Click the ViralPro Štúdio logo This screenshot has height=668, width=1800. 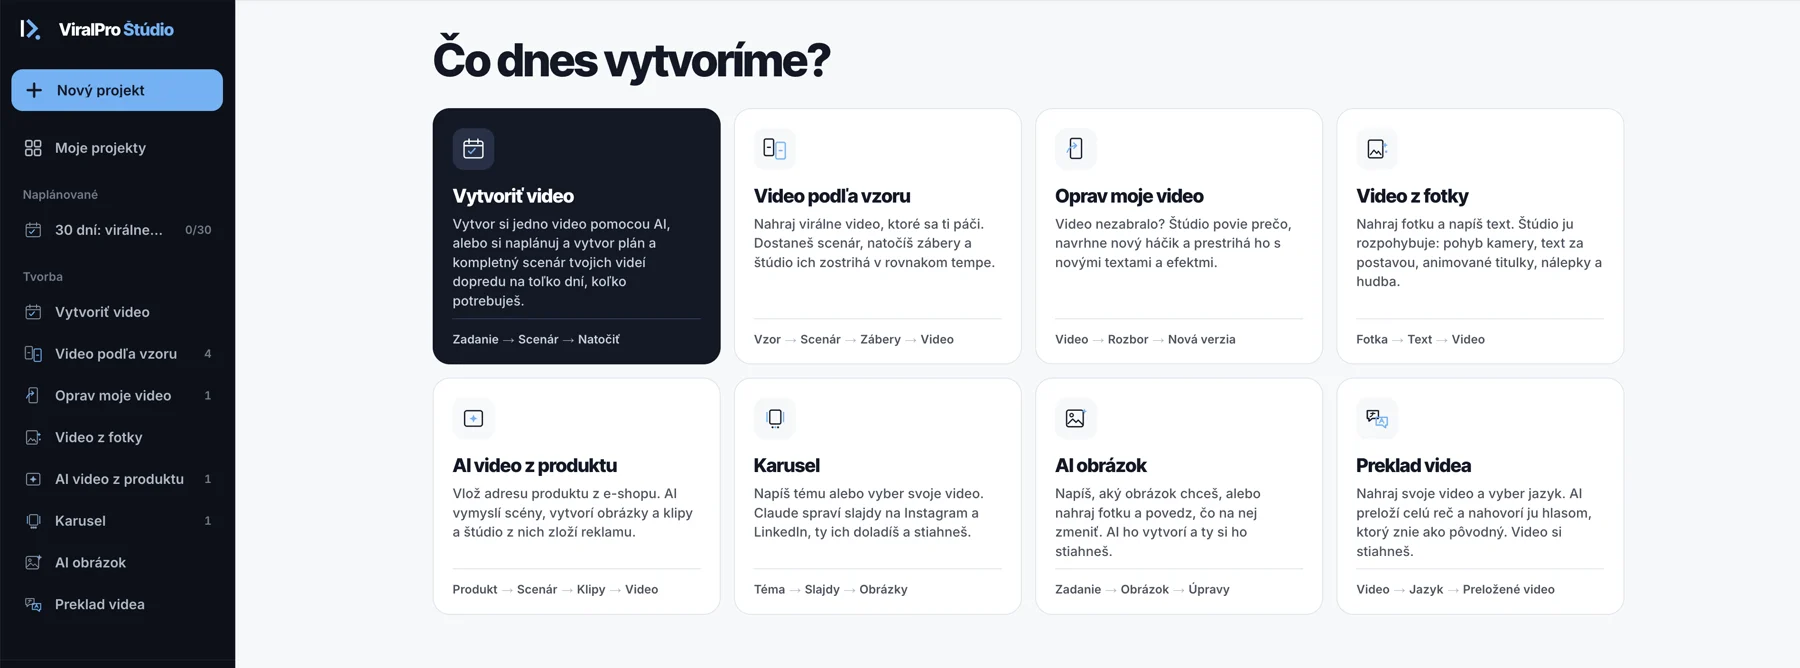[x=97, y=29]
